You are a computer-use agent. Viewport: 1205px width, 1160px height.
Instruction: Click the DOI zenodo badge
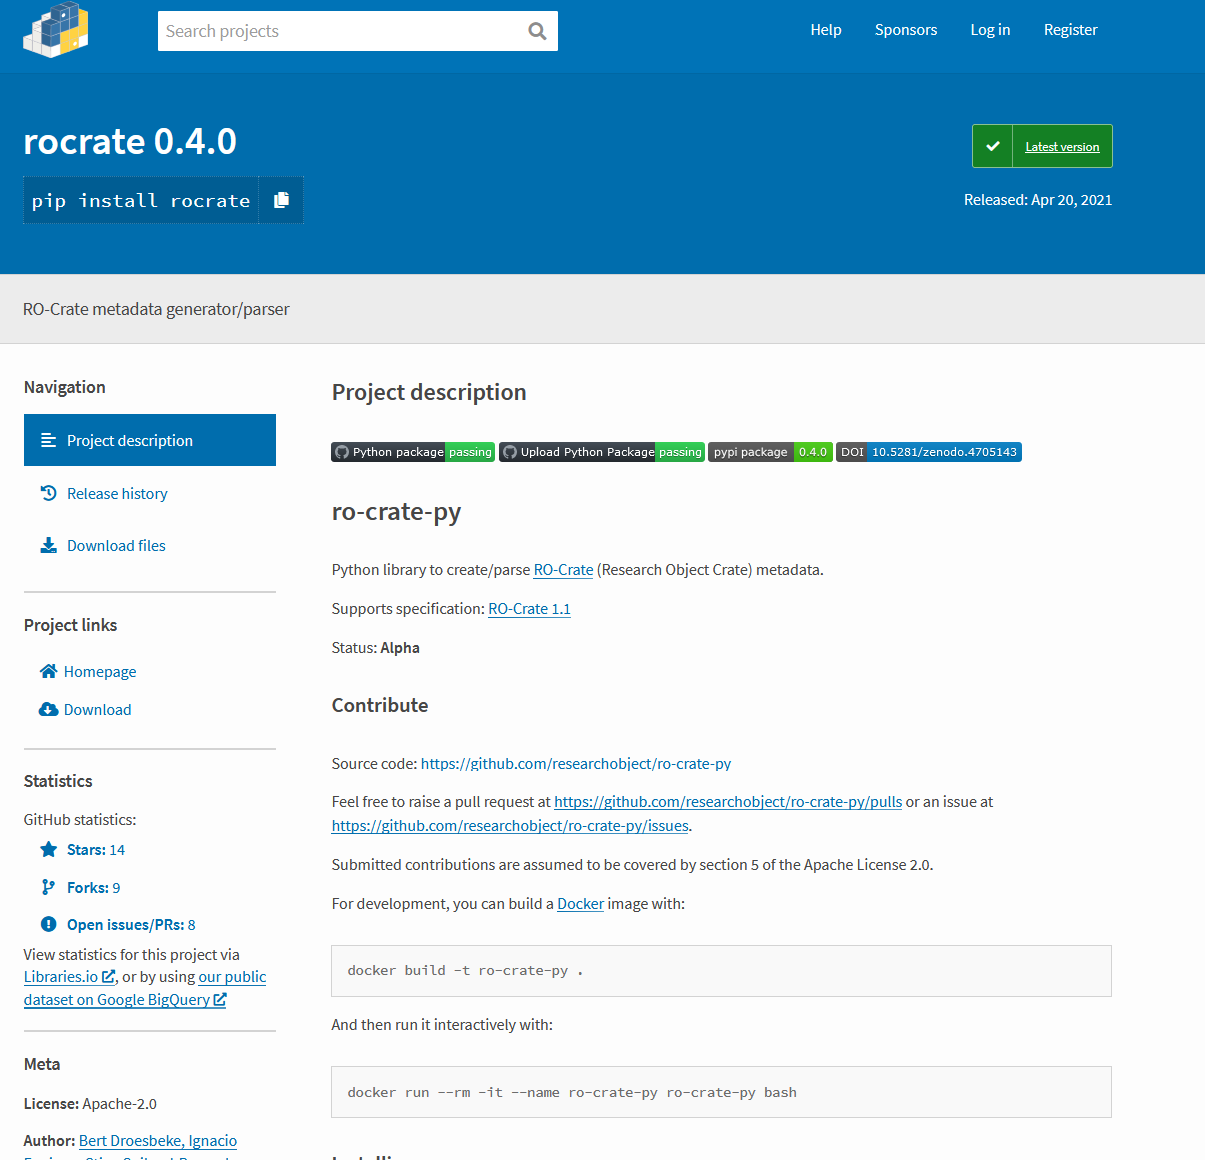click(929, 452)
